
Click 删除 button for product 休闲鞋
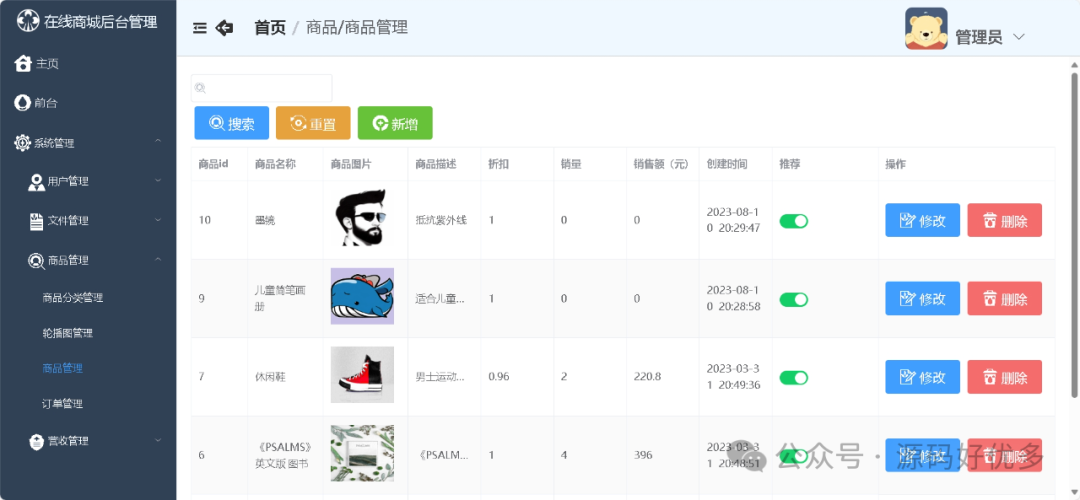pyautogui.click(x=1004, y=377)
